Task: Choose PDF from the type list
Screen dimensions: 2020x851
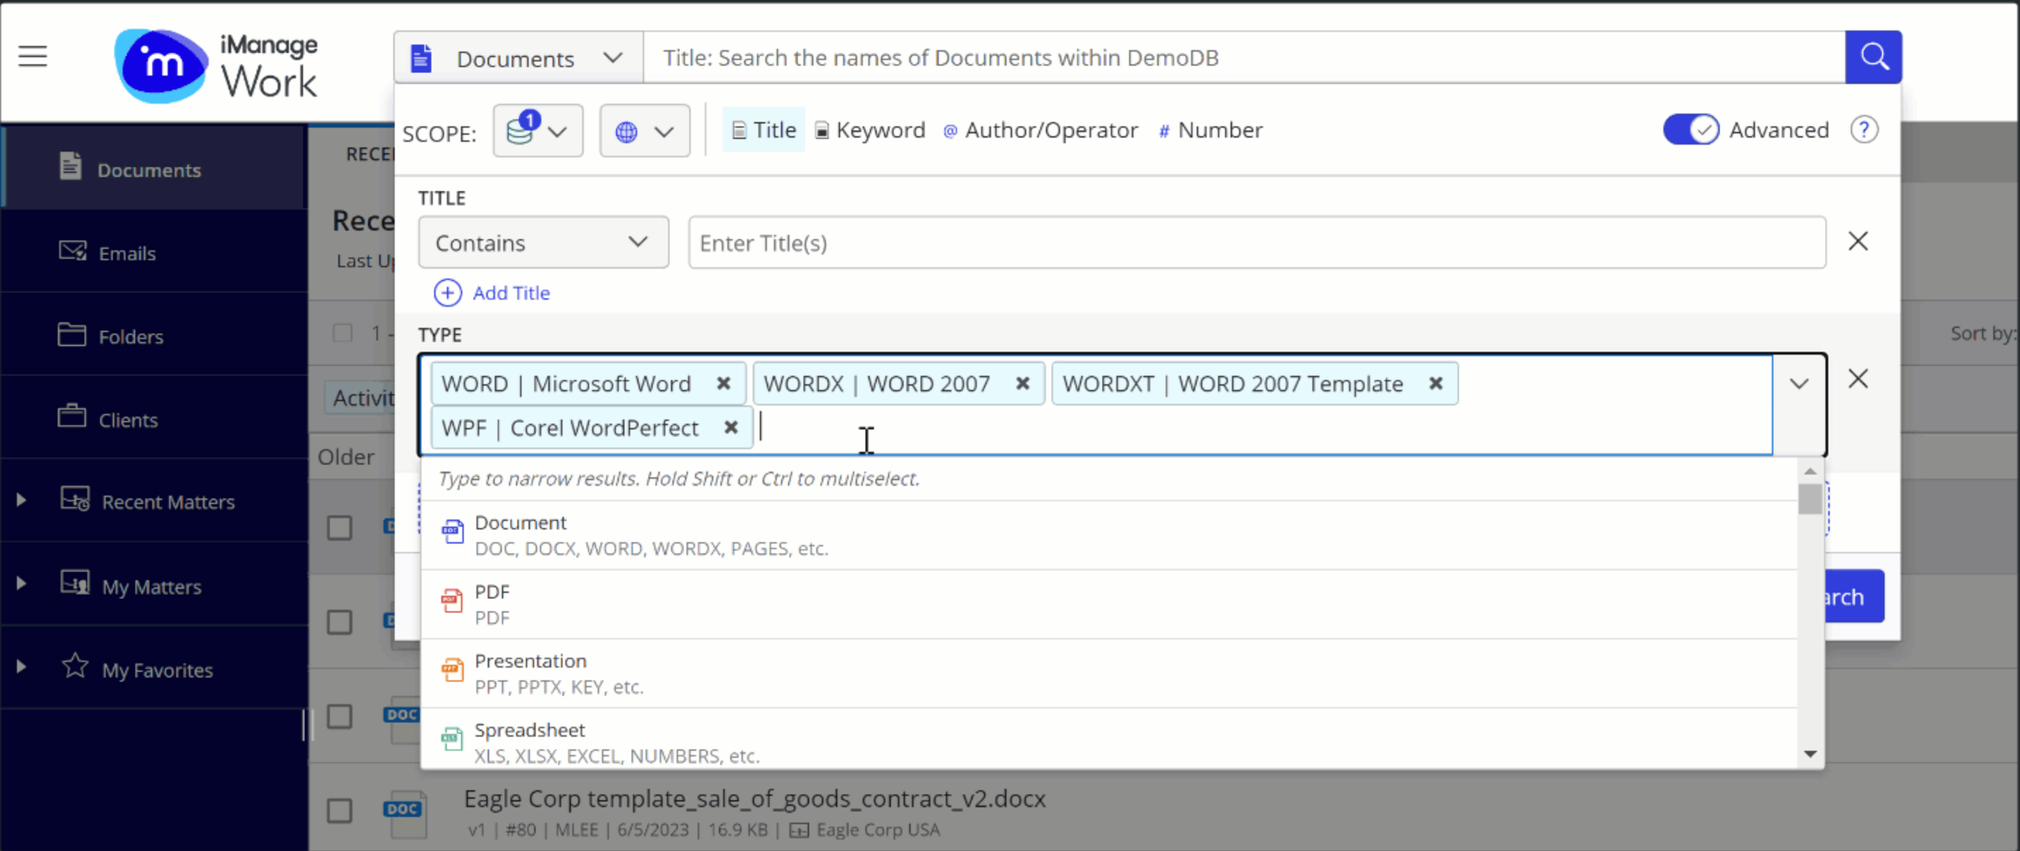Action: [492, 604]
